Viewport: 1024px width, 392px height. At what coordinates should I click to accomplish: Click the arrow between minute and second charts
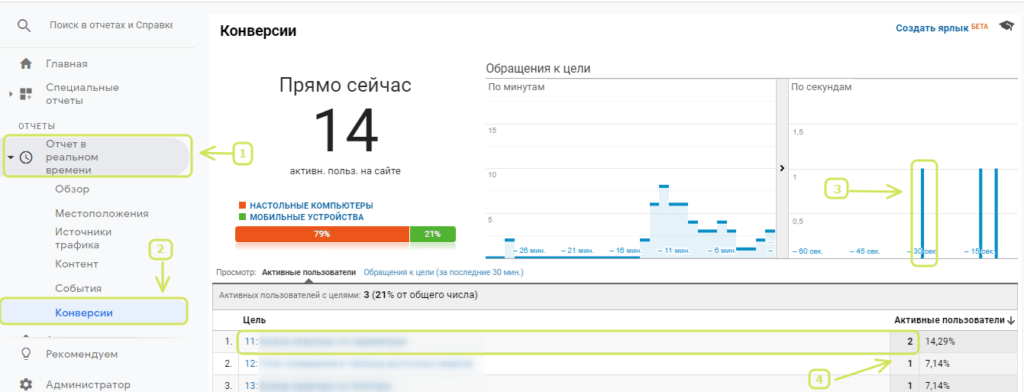(x=782, y=168)
